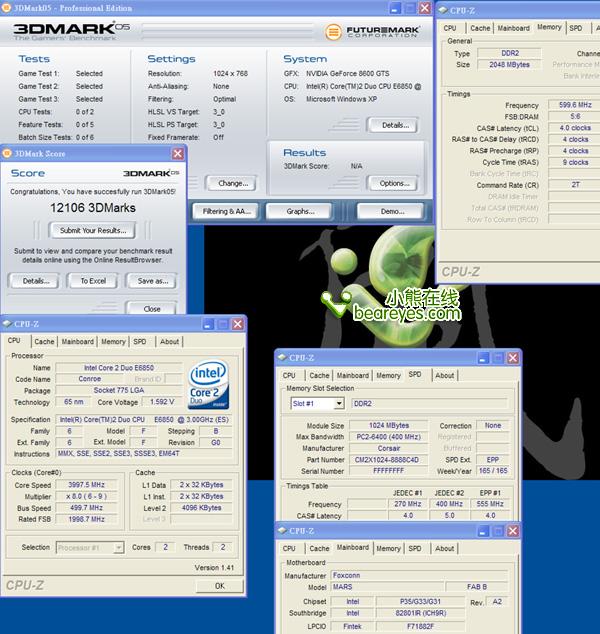
Task: Select About tab in CPU-Z SPD window
Action: [x=444, y=376]
